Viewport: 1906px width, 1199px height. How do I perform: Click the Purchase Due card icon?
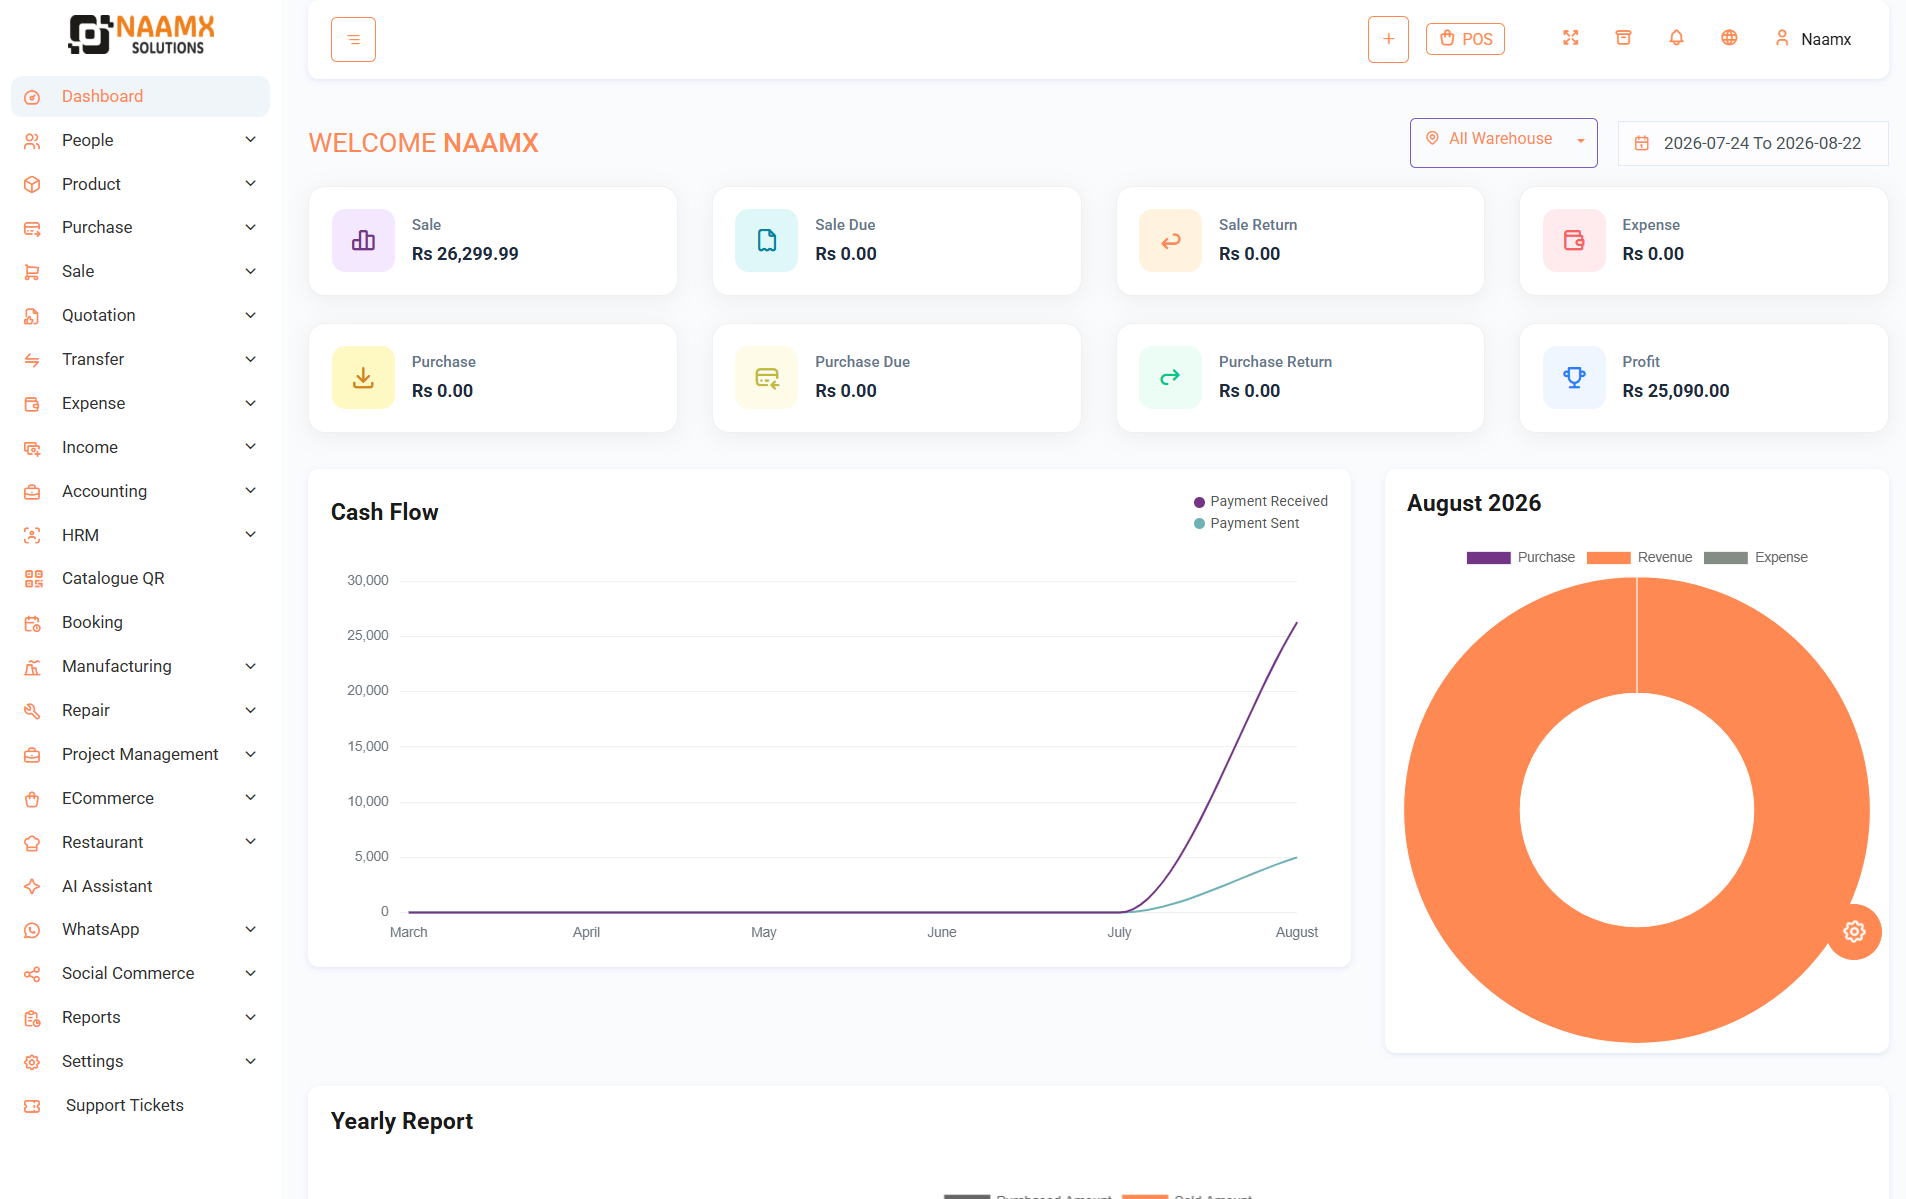(x=766, y=377)
